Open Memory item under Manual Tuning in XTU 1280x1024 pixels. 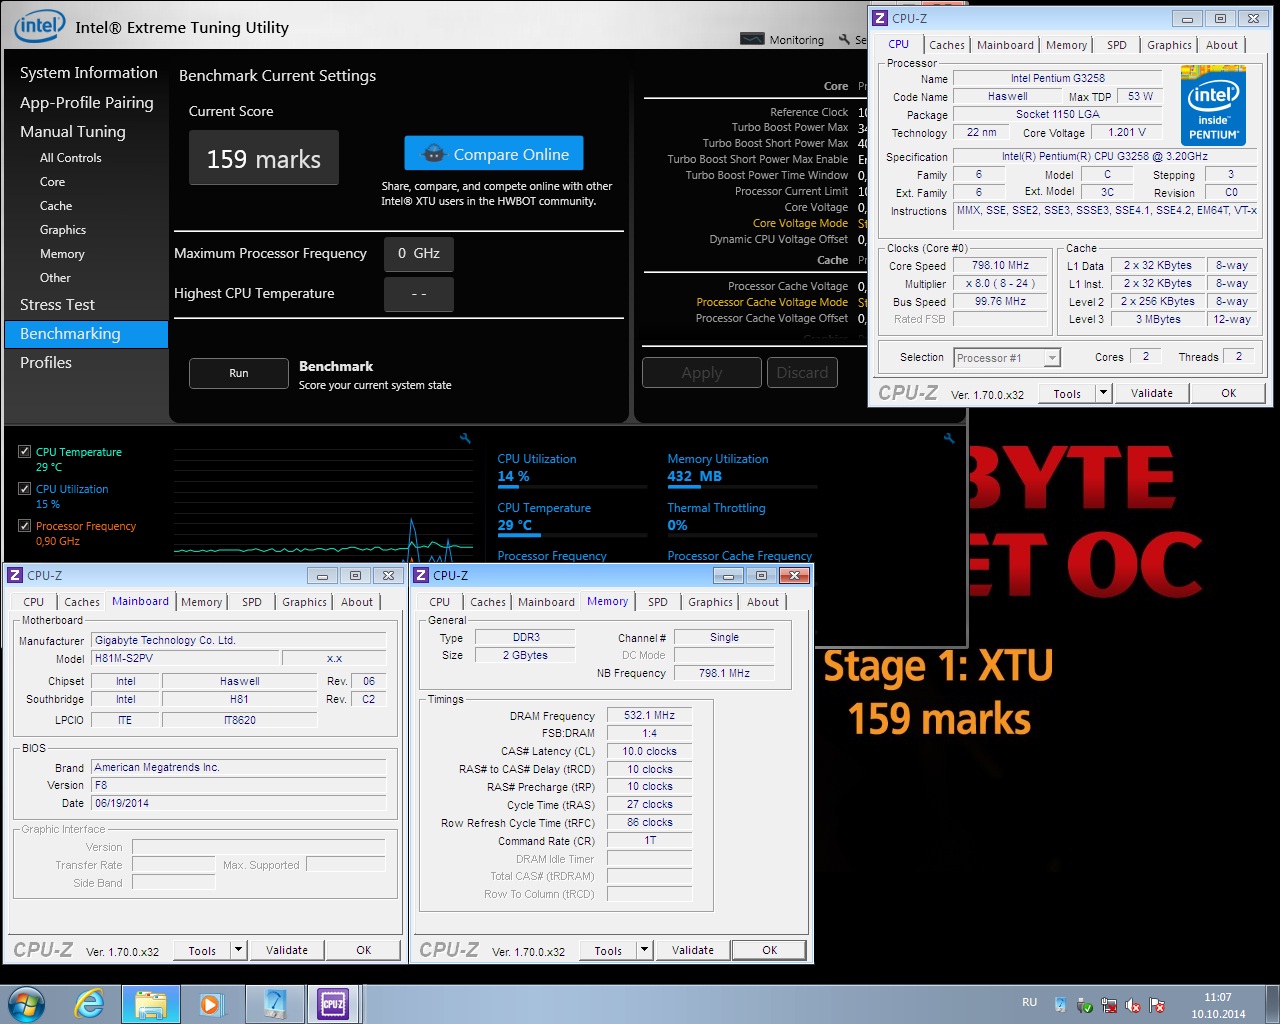coord(62,254)
